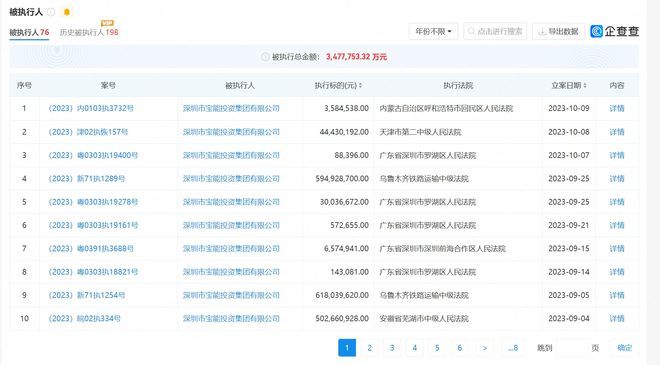Open case (2023)粤0303执19278号
The height and width of the screenshot is (365, 660).
pos(93,202)
